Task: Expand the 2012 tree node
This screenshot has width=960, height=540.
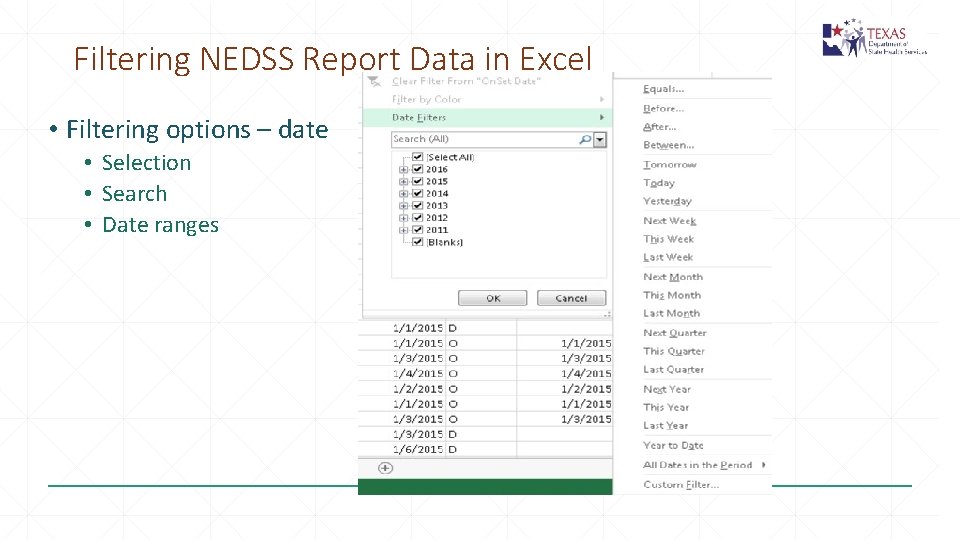Action: click(x=403, y=218)
